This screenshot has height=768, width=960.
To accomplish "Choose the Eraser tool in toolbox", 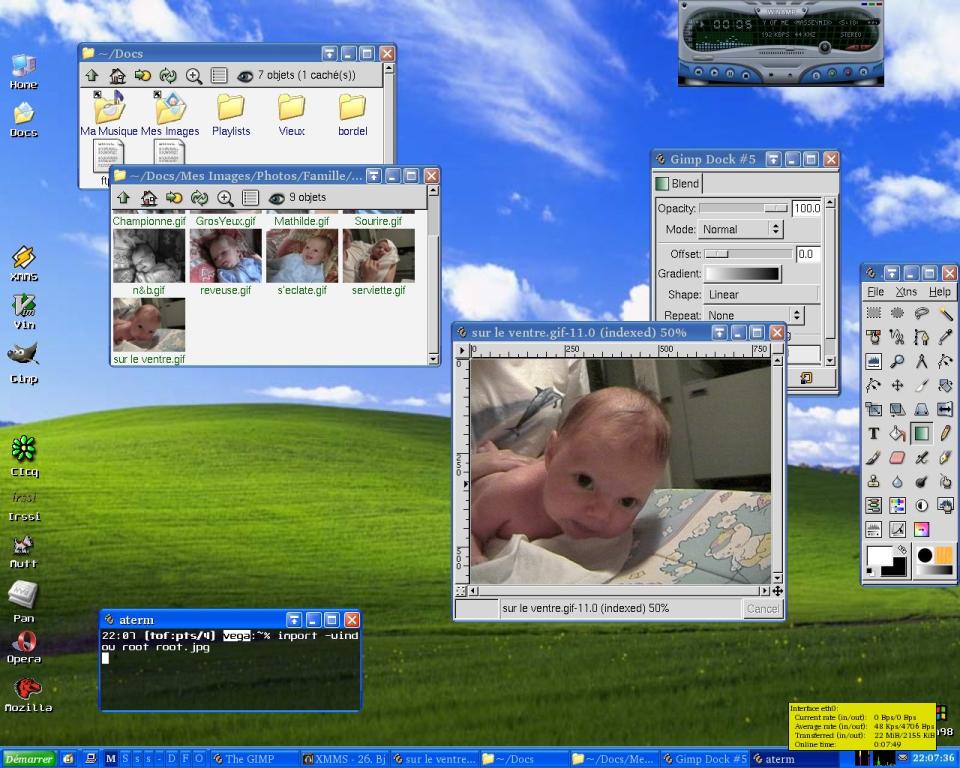I will click(x=897, y=458).
